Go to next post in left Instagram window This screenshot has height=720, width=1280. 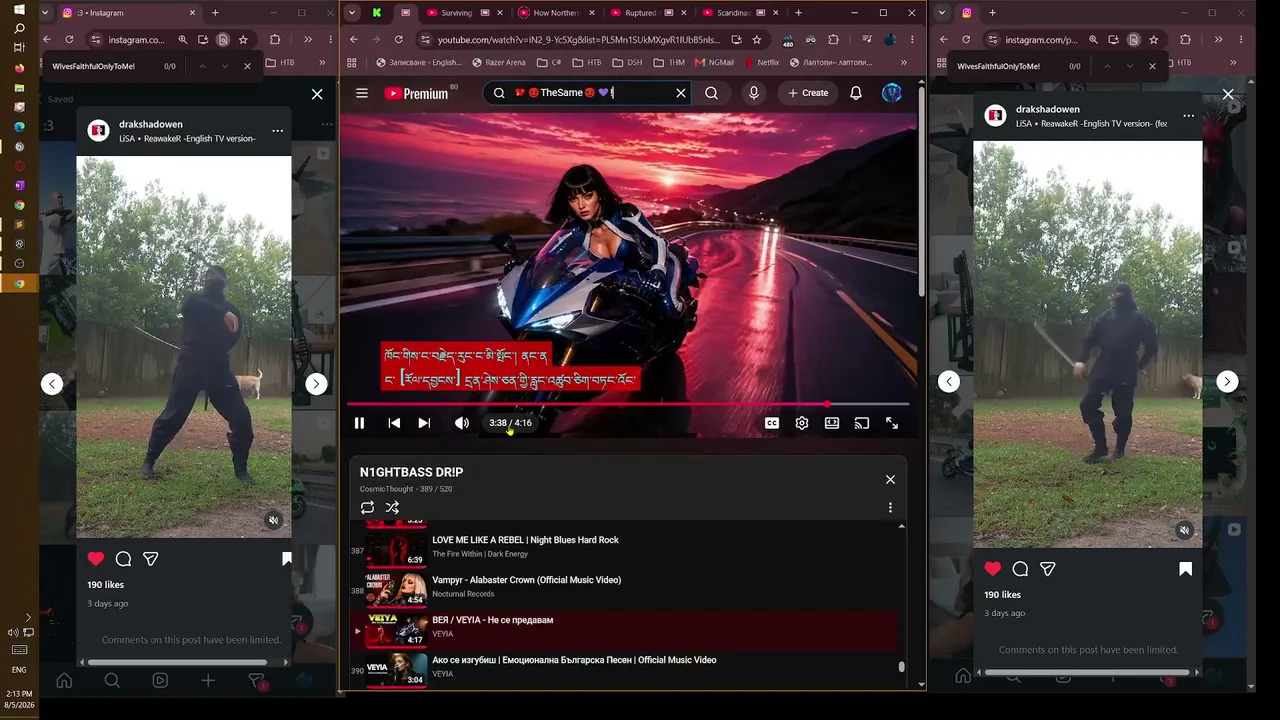pyautogui.click(x=316, y=384)
